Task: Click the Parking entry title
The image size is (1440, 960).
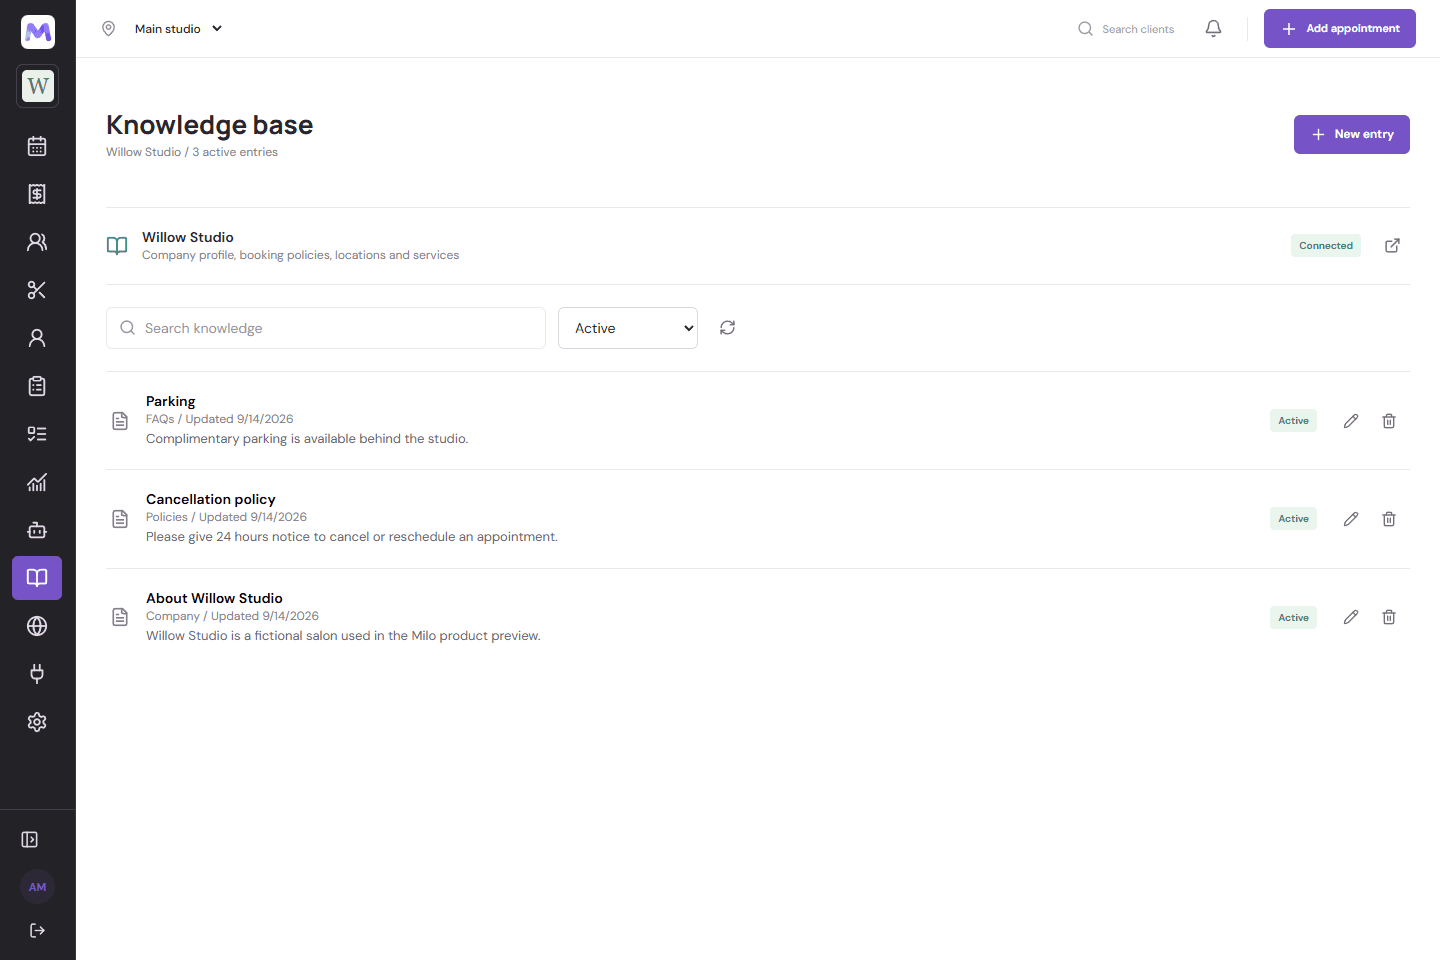Action: pyautogui.click(x=171, y=401)
